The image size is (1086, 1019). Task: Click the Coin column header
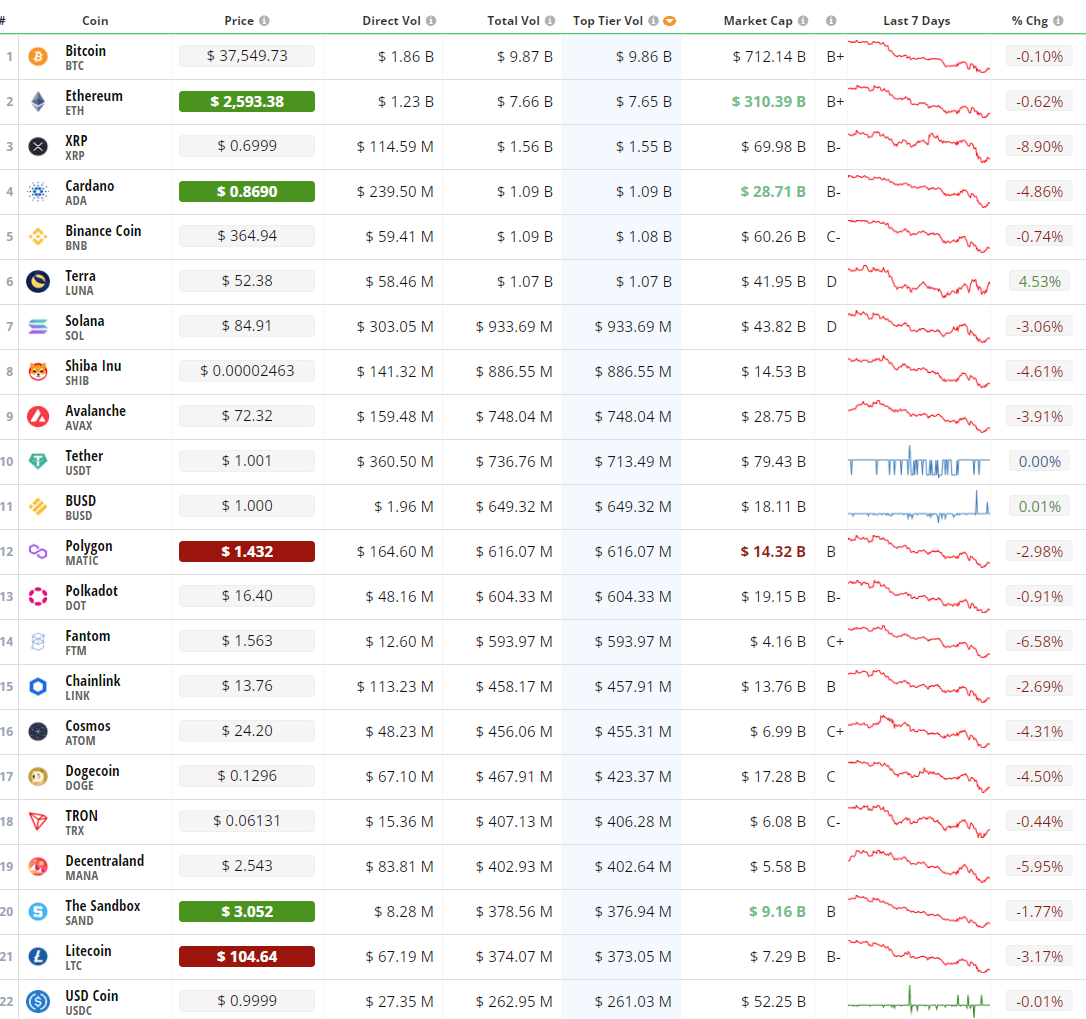pyautogui.click(x=95, y=21)
